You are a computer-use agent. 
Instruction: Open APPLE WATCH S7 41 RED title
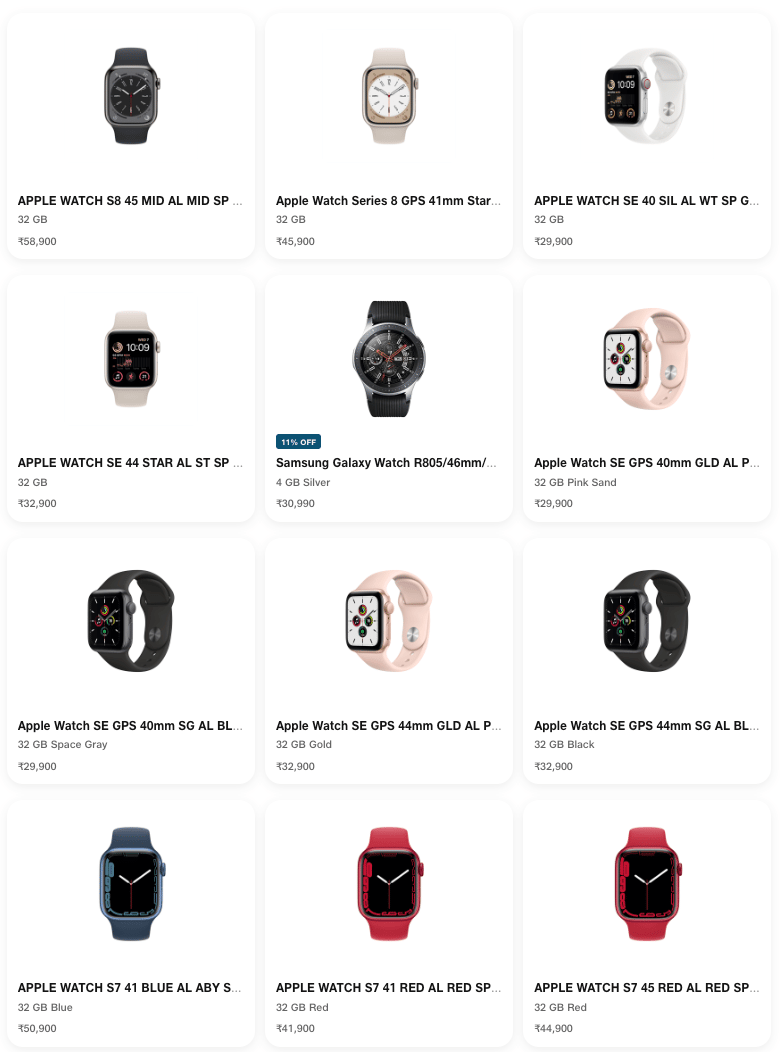point(388,988)
